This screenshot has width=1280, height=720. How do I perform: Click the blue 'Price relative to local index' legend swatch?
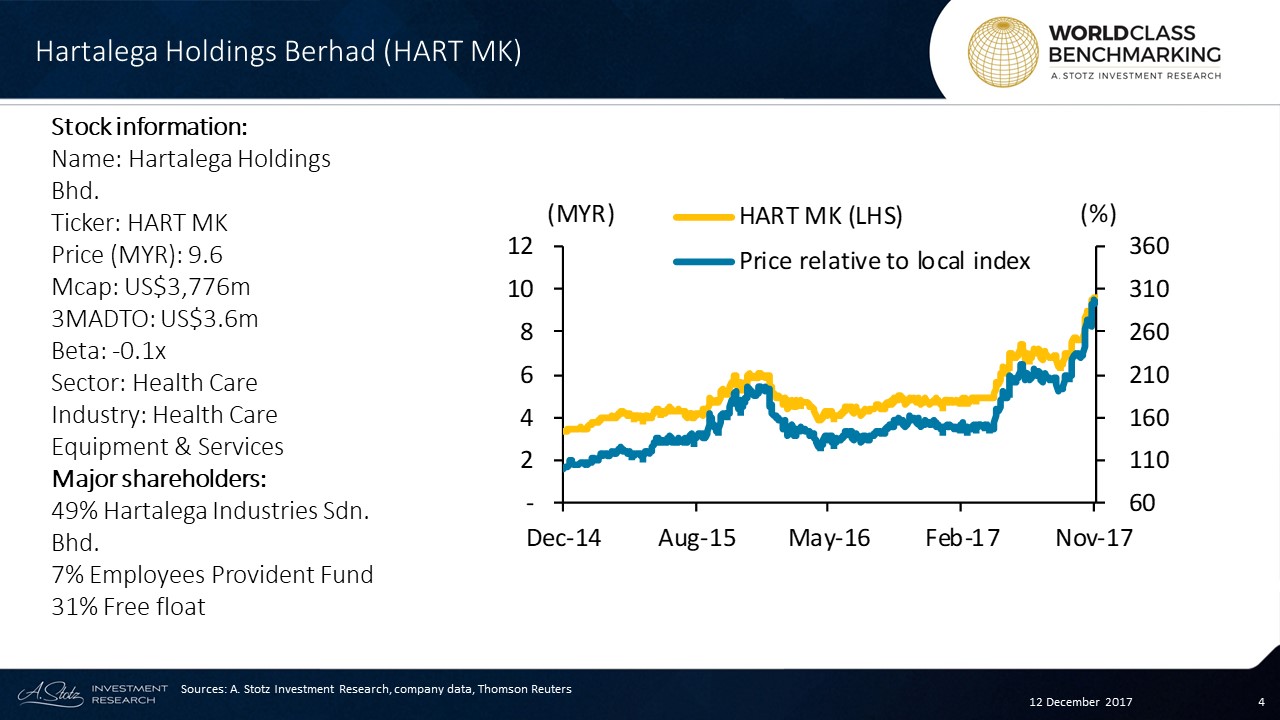coord(705,262)
